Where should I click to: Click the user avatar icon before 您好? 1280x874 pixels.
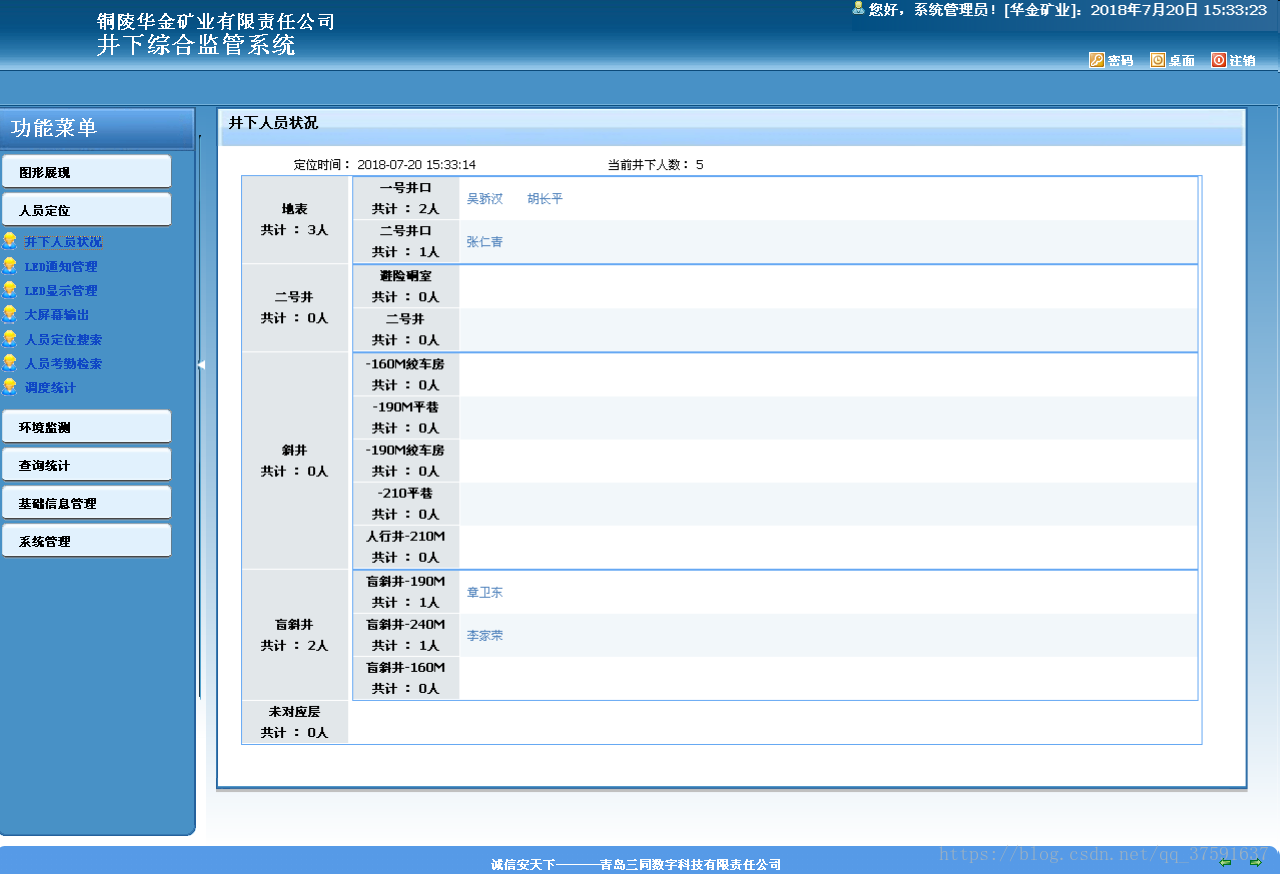[858, 8]
